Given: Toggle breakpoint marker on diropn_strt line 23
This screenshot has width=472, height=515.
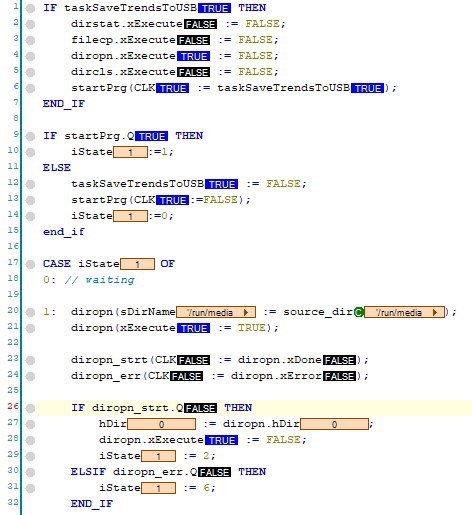Looking at the screenshot, I should (30, 360).
